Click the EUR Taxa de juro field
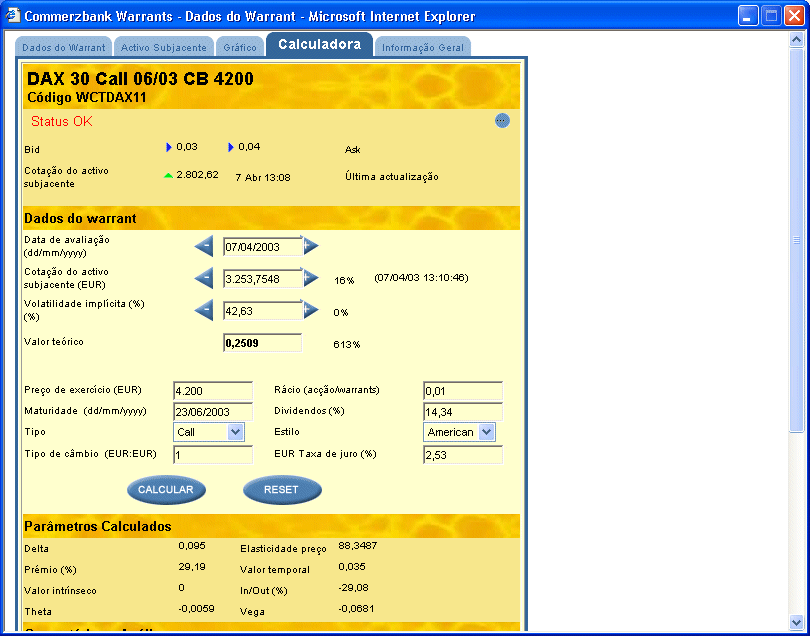810x636 pixels. [x=463, y=455]
